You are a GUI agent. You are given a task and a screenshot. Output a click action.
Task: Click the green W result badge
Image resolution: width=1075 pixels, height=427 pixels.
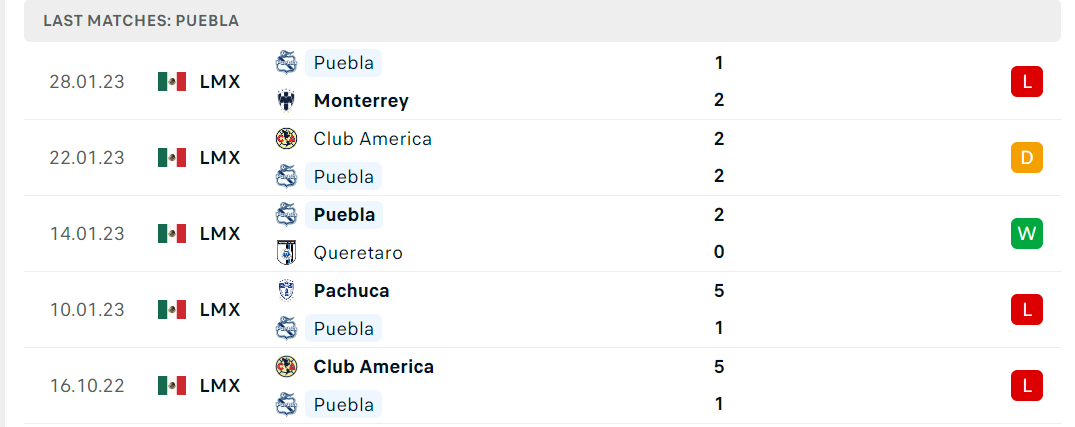[x=1026, y=234]
